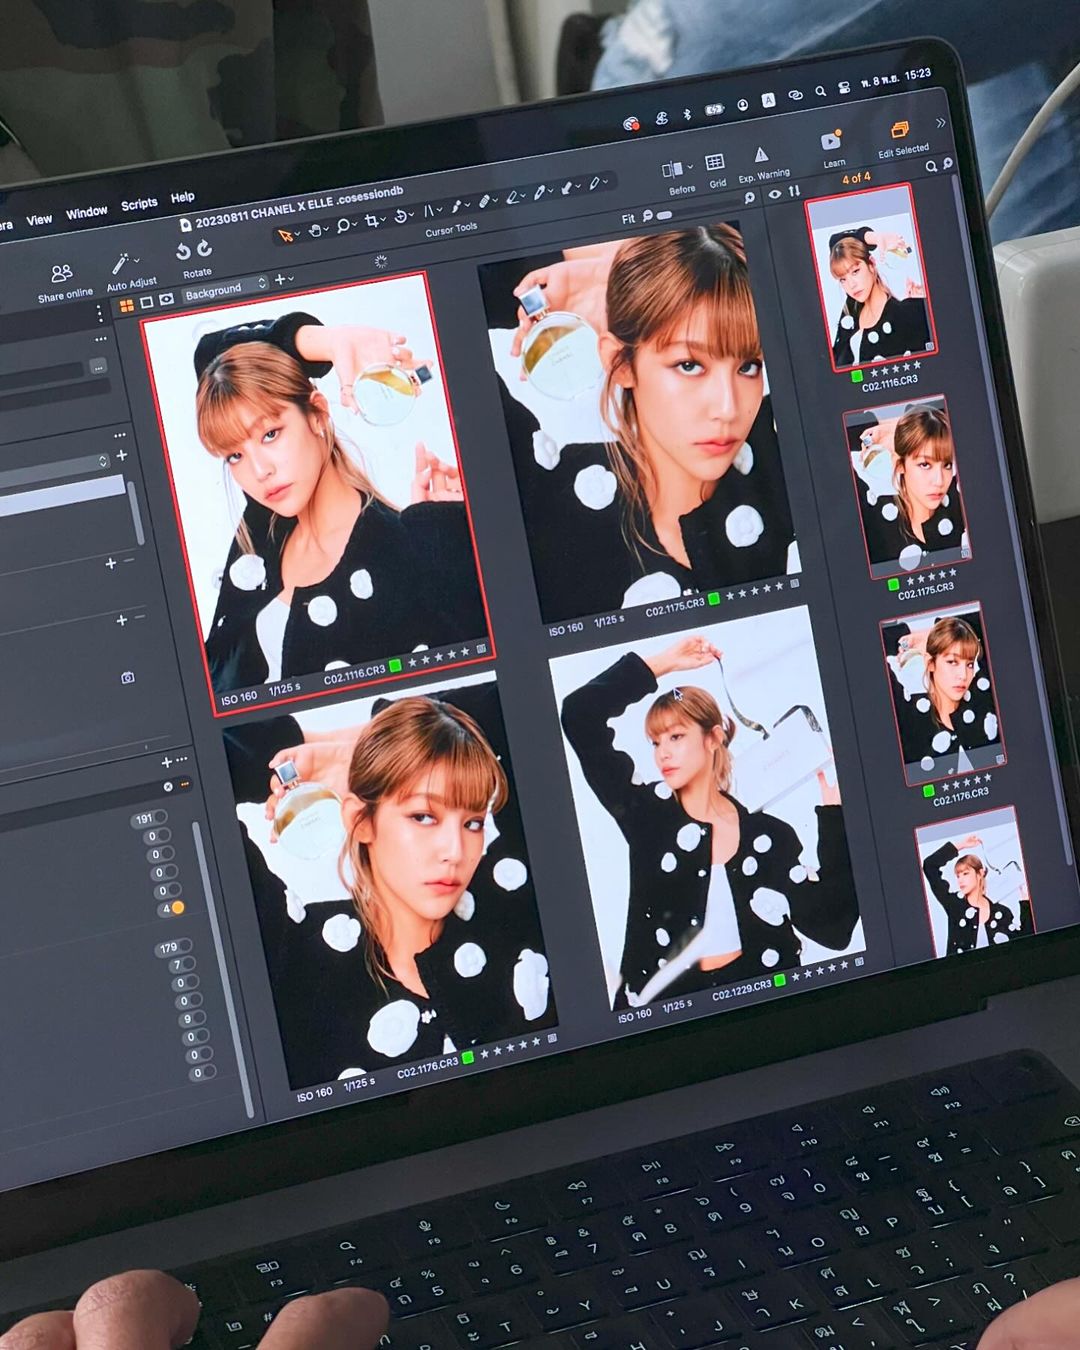Open the View menu
This screenshot has height=1350, width=1080.
pyautogui.click(x=39, y=220)
